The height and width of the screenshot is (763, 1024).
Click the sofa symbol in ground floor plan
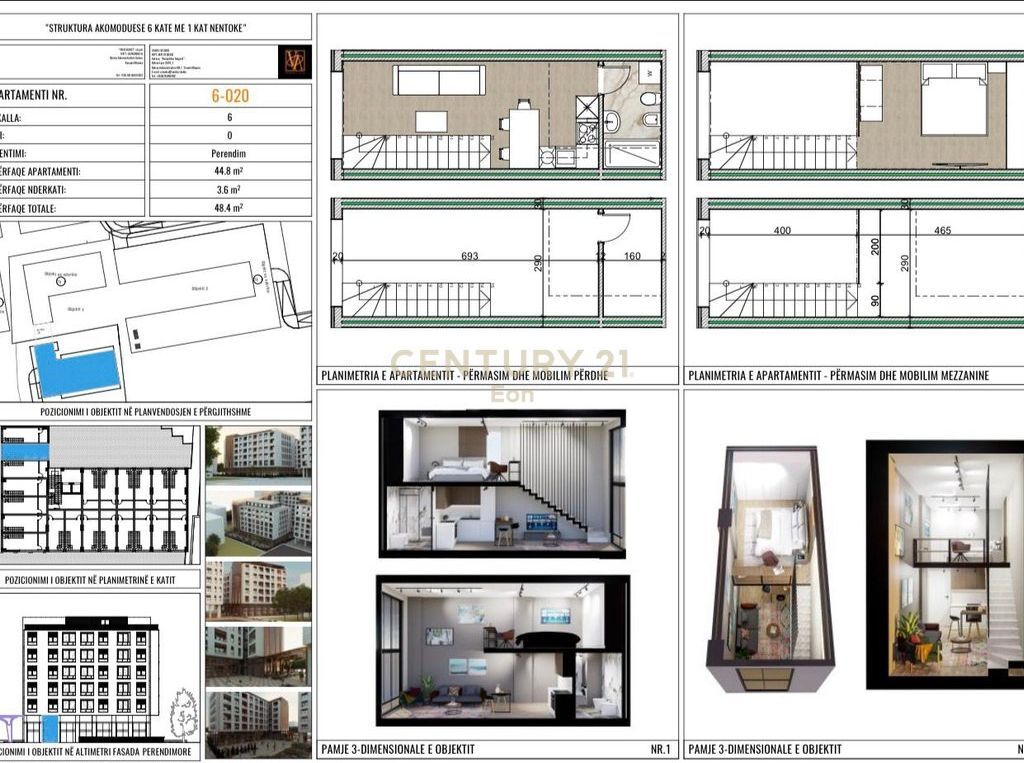(439, 80)
